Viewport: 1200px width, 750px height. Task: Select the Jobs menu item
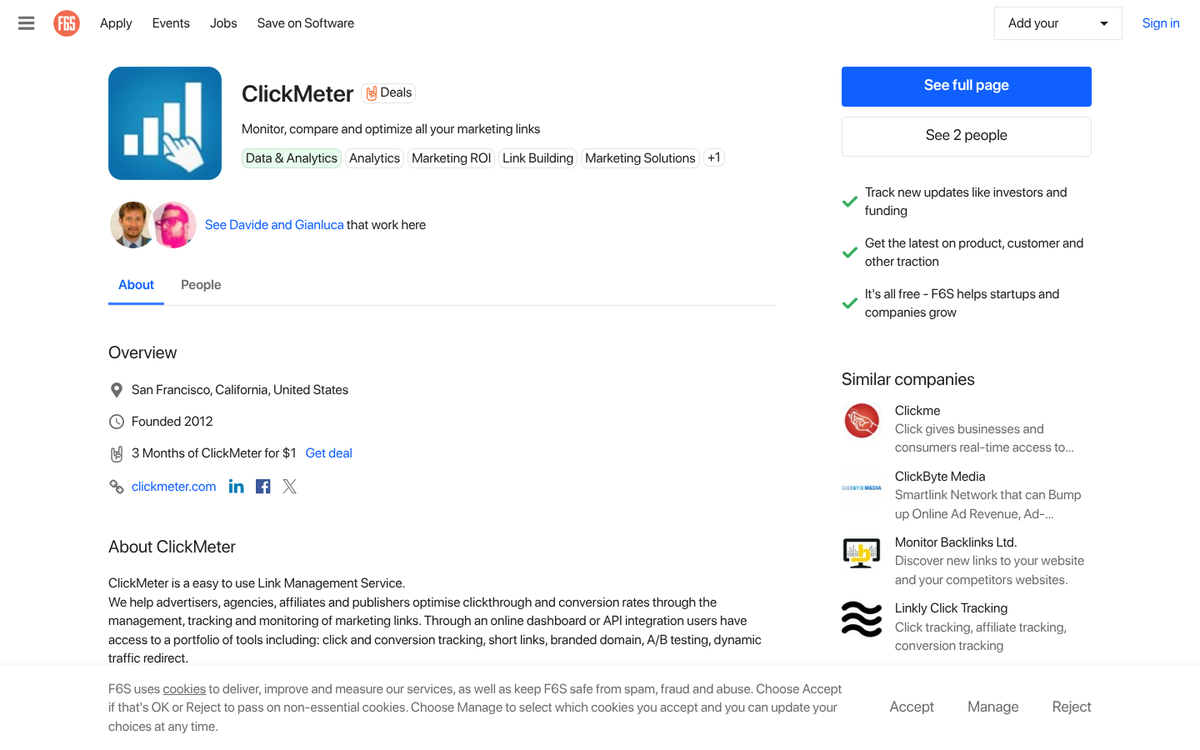point(223,23)
